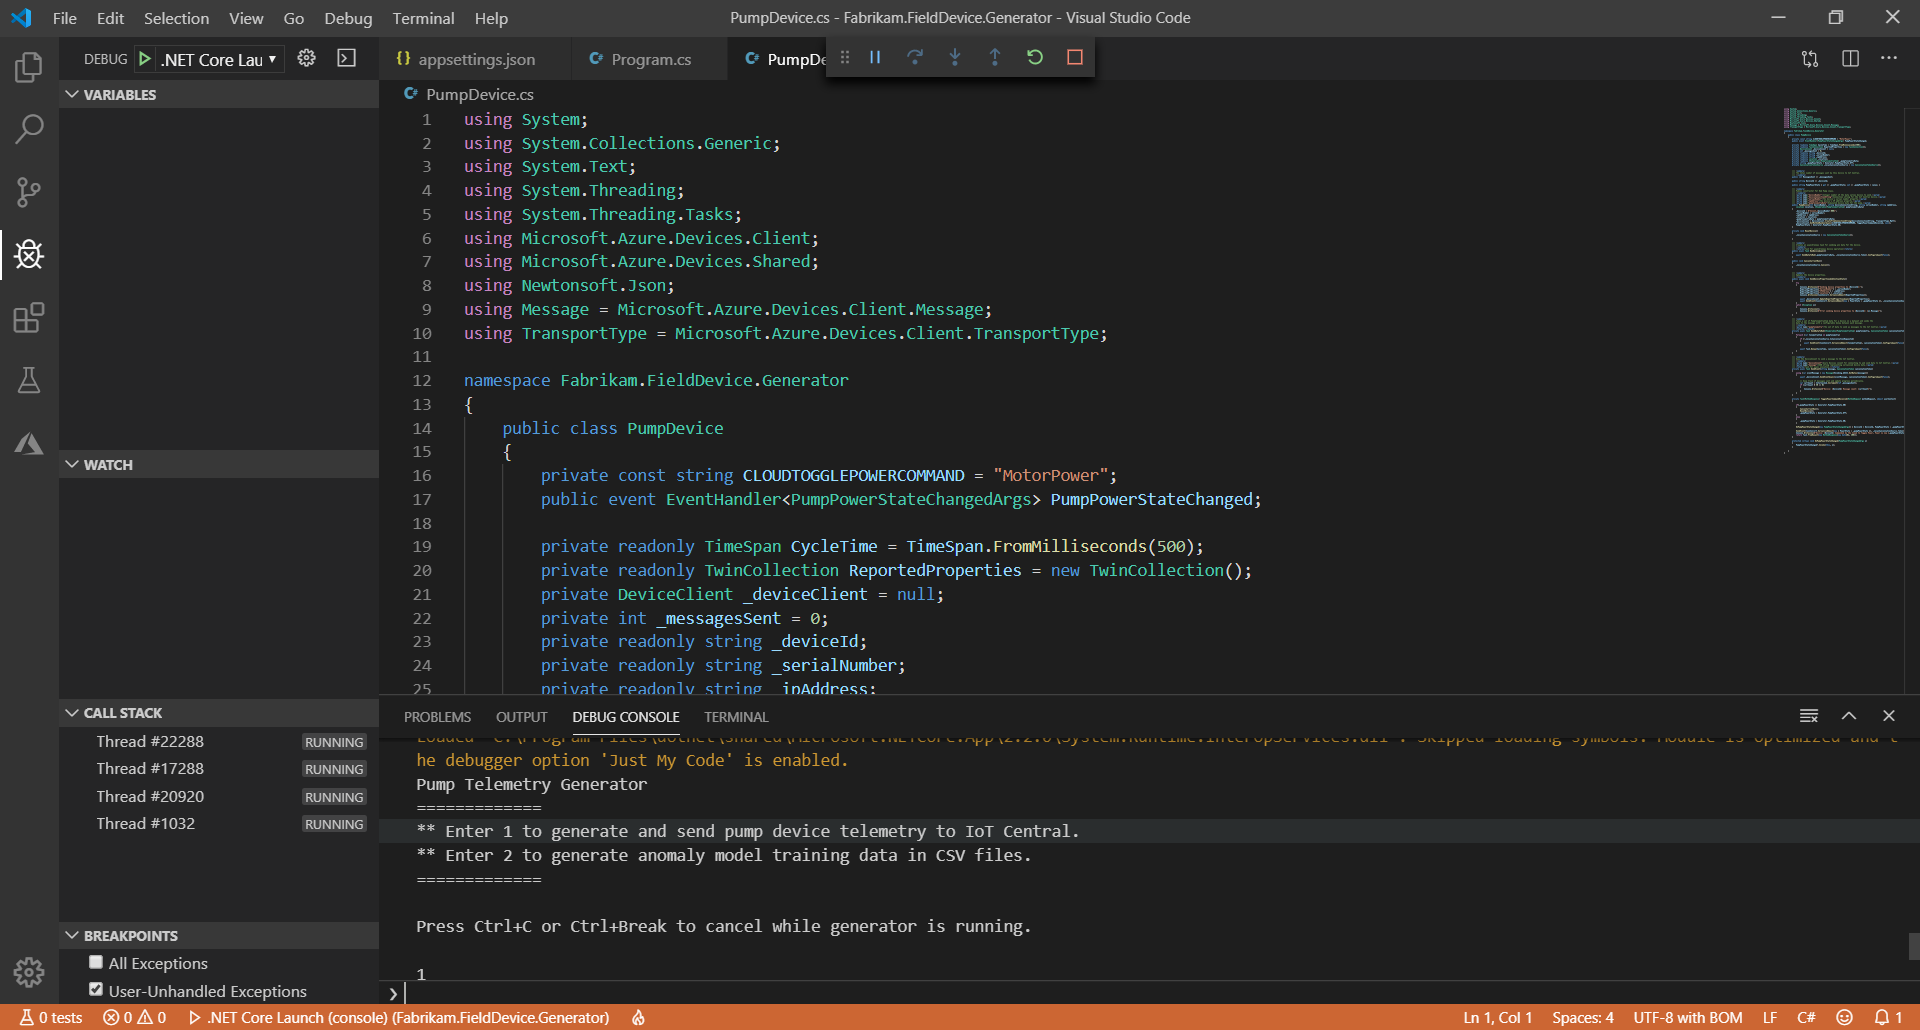Viewport: 1920px width, 1030px height.
Task: Open launch.json via debug gear icon
Action: coord(306,59)
